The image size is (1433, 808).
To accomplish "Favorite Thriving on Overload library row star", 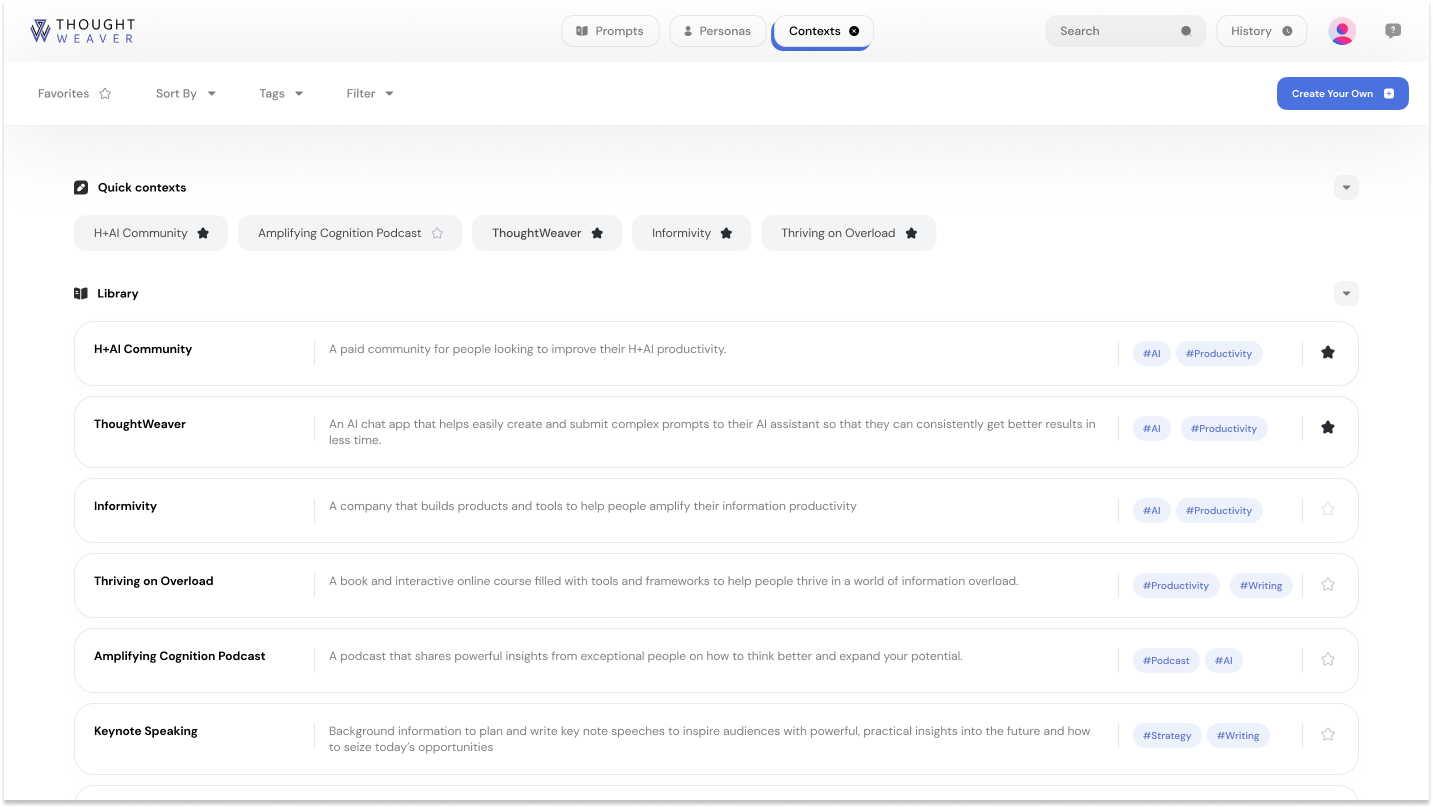I will [1328, 584].
